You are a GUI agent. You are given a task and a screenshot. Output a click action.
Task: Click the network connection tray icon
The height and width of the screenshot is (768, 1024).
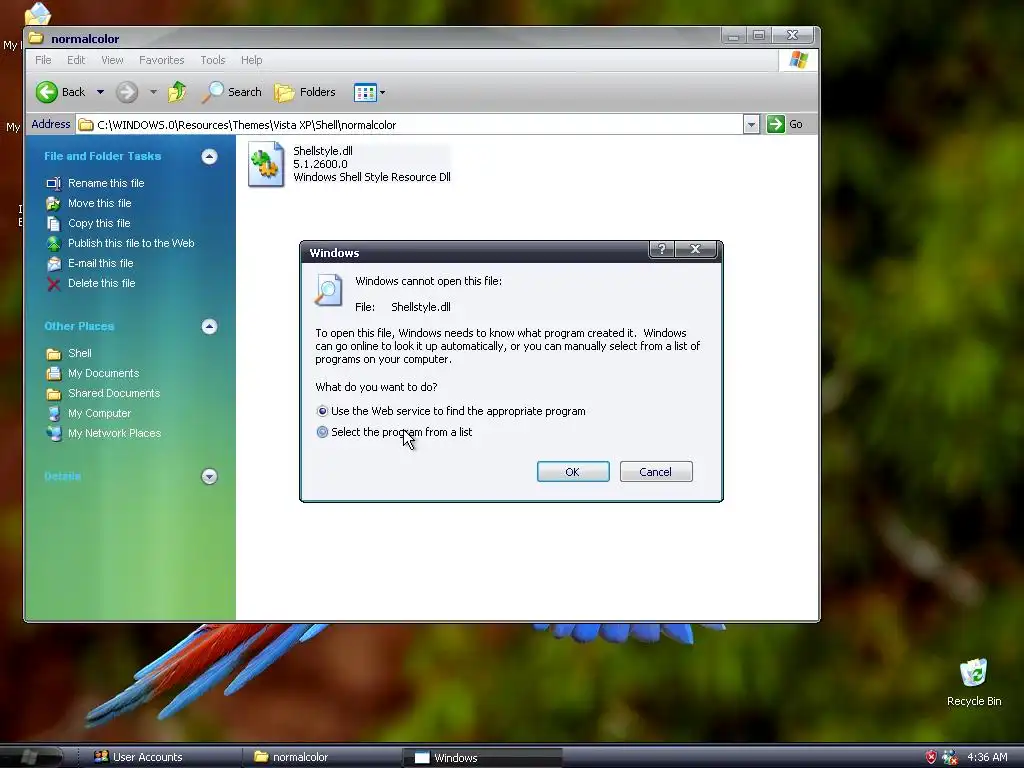[x=950, y=758]
